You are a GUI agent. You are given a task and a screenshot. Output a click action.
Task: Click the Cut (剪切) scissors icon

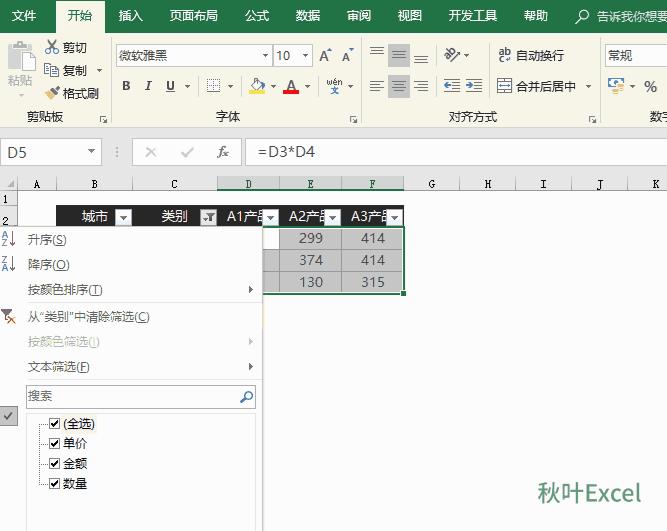pos(52,47)
